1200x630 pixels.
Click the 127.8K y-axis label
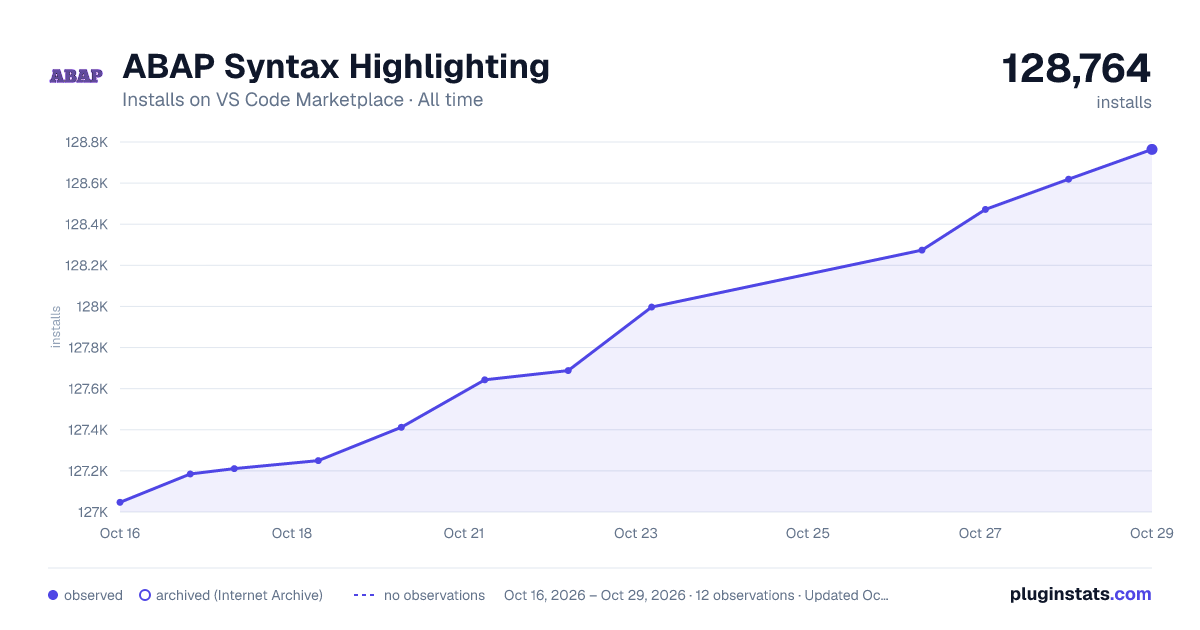click(87, 348)
